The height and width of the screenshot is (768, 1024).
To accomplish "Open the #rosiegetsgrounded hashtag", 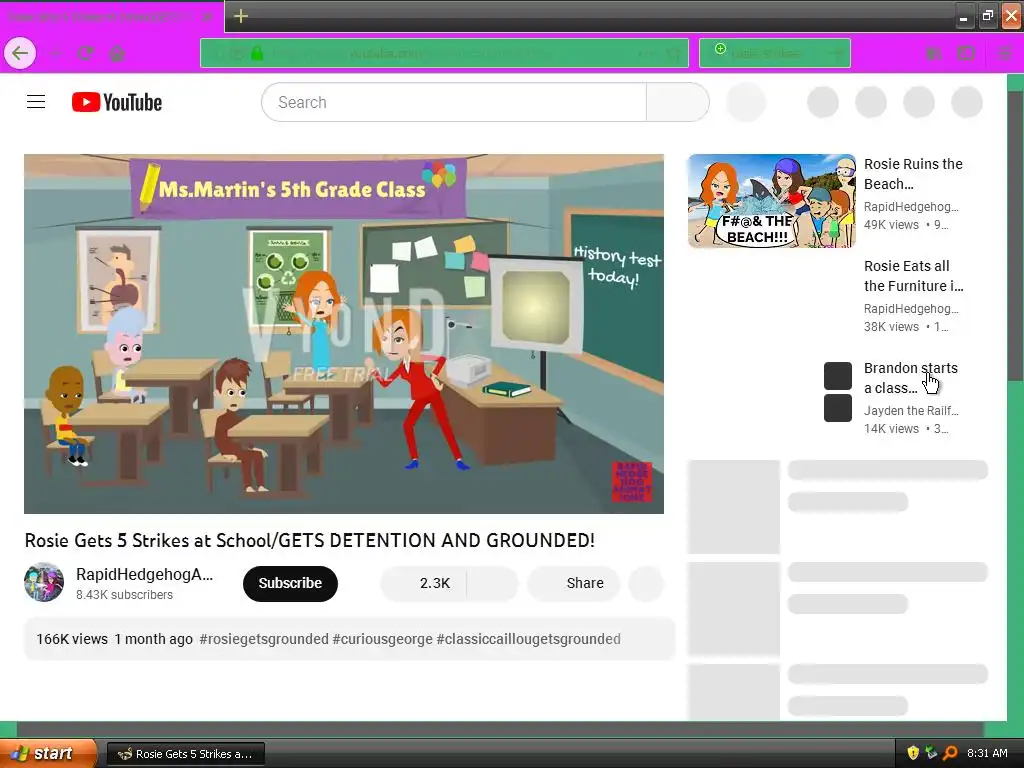I will click(264, 639).
